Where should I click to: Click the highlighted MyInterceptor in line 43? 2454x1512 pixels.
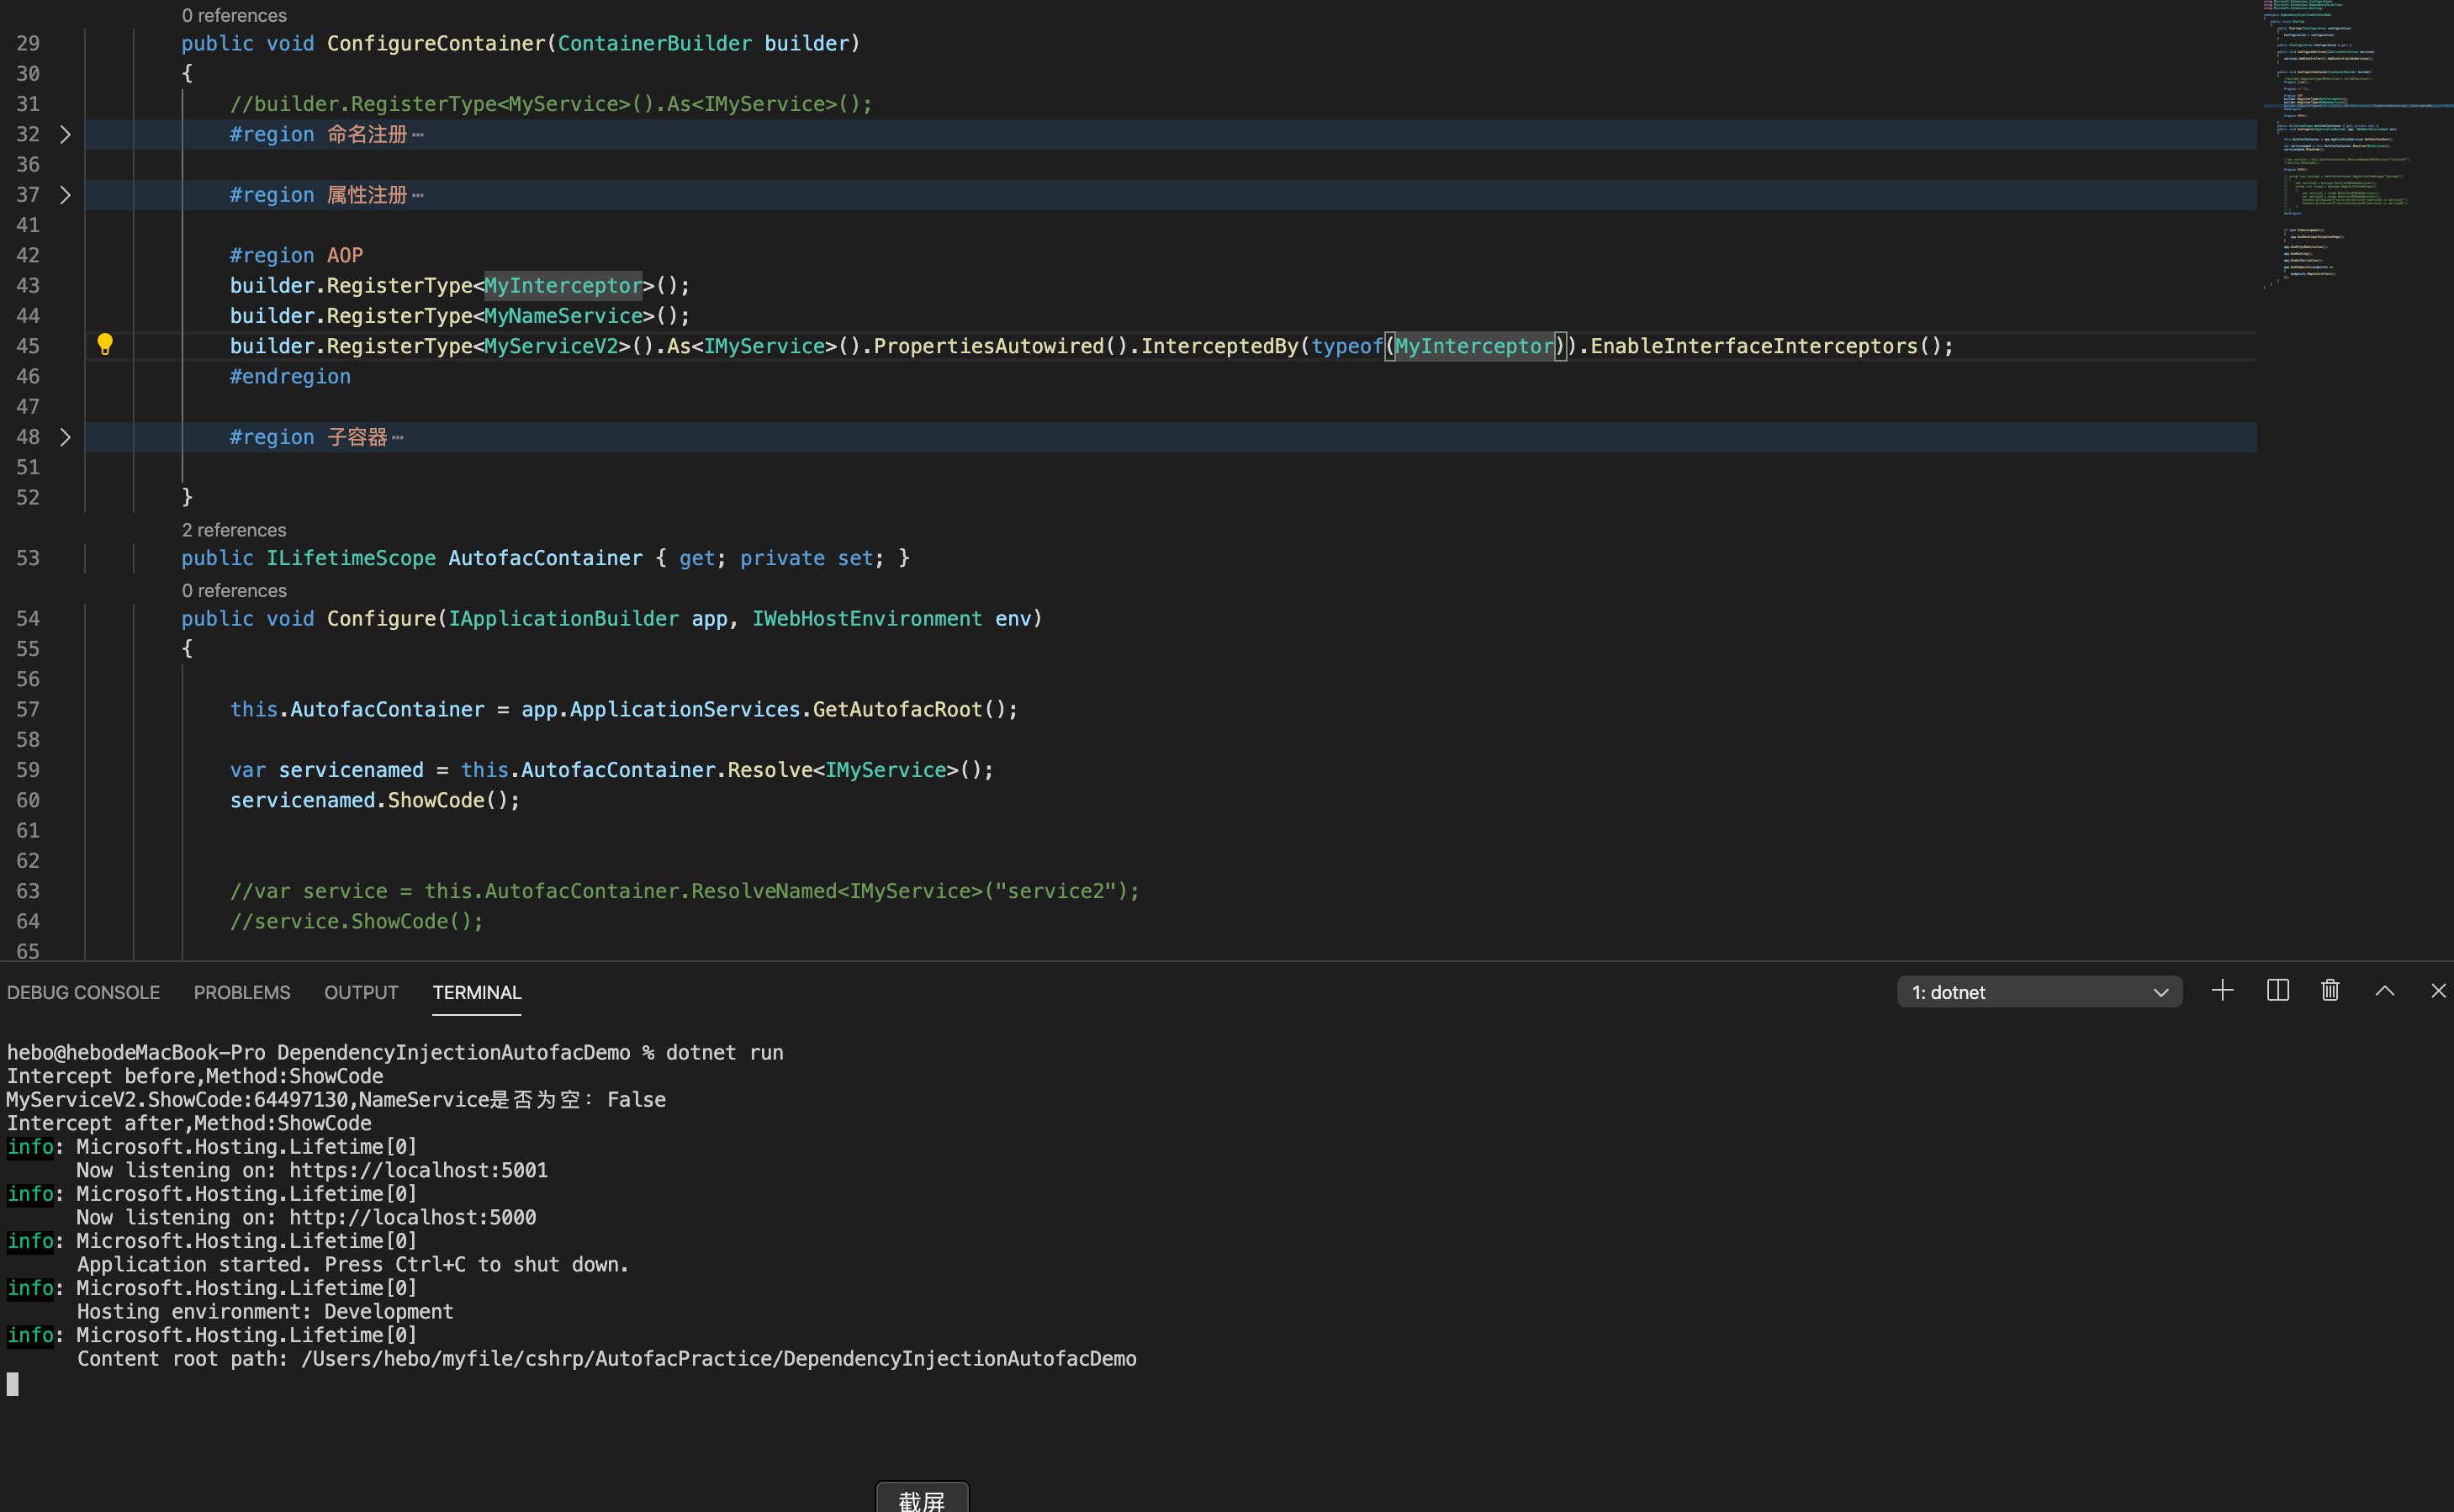point(563,285)
